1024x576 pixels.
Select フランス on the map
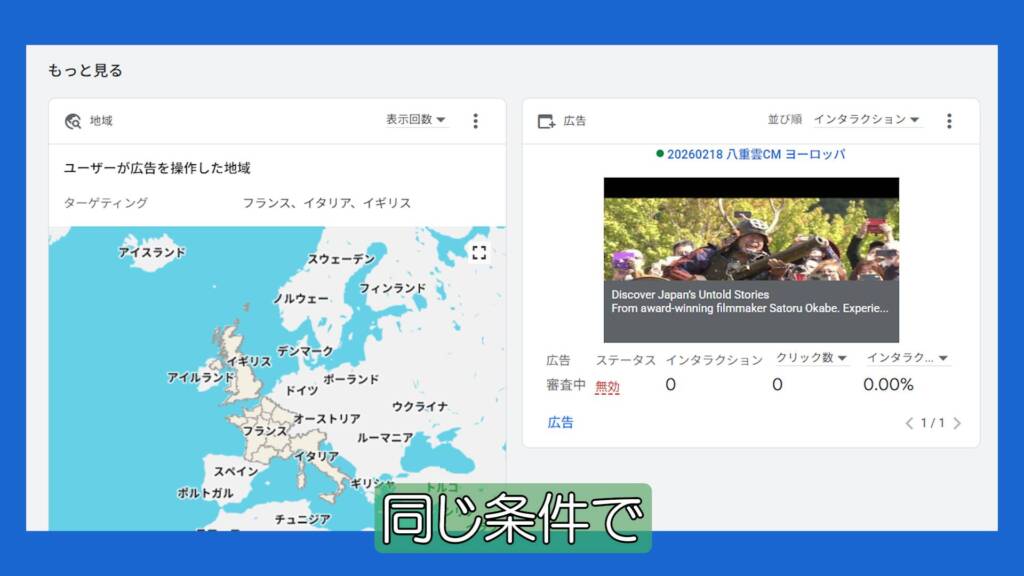(265, 432)
